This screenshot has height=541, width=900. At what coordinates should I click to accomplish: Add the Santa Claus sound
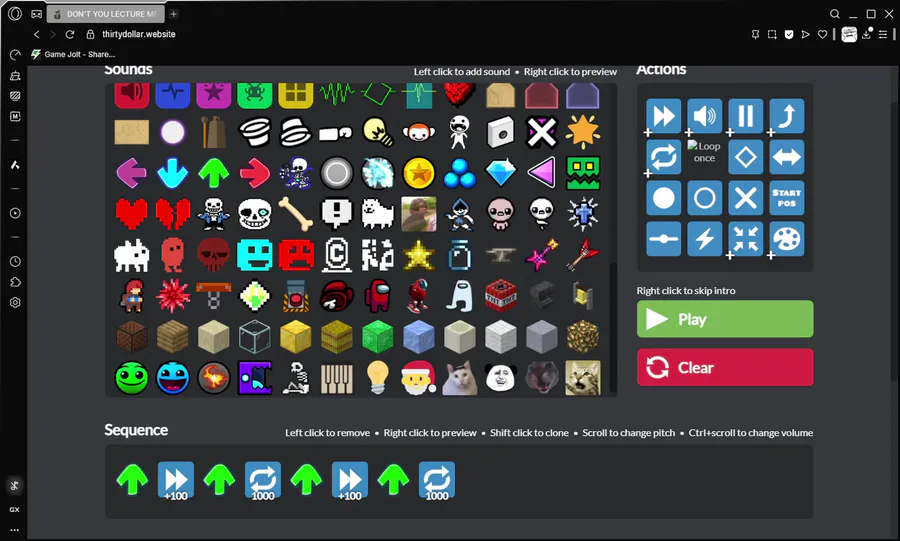pyautogui.click(x=418, y=378)
